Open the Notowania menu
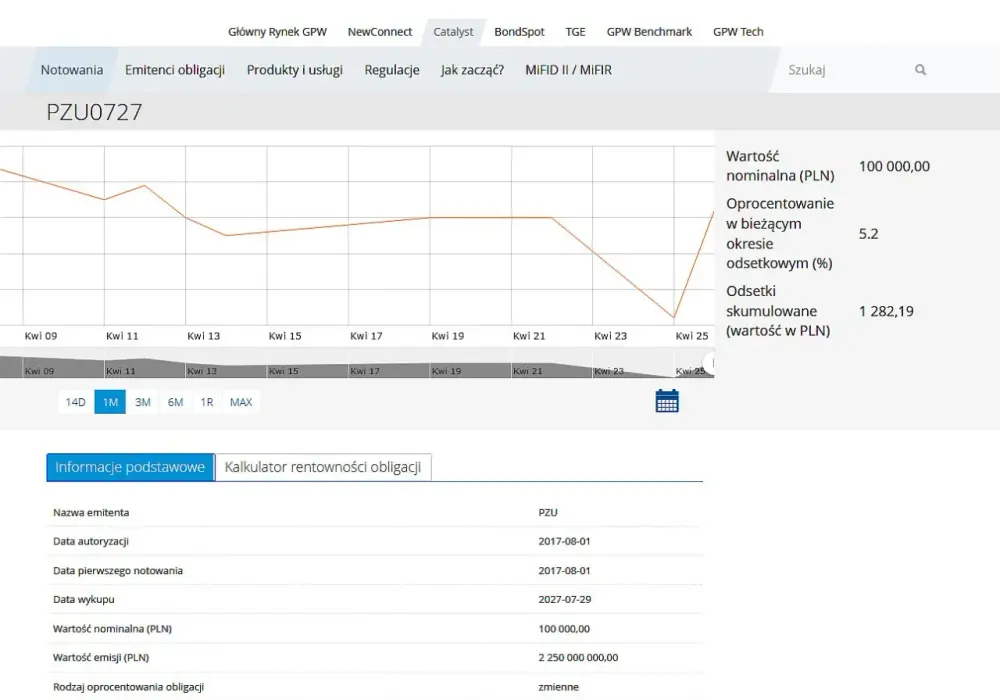The width and height of the screenshot is (1000, 700). 71,70
